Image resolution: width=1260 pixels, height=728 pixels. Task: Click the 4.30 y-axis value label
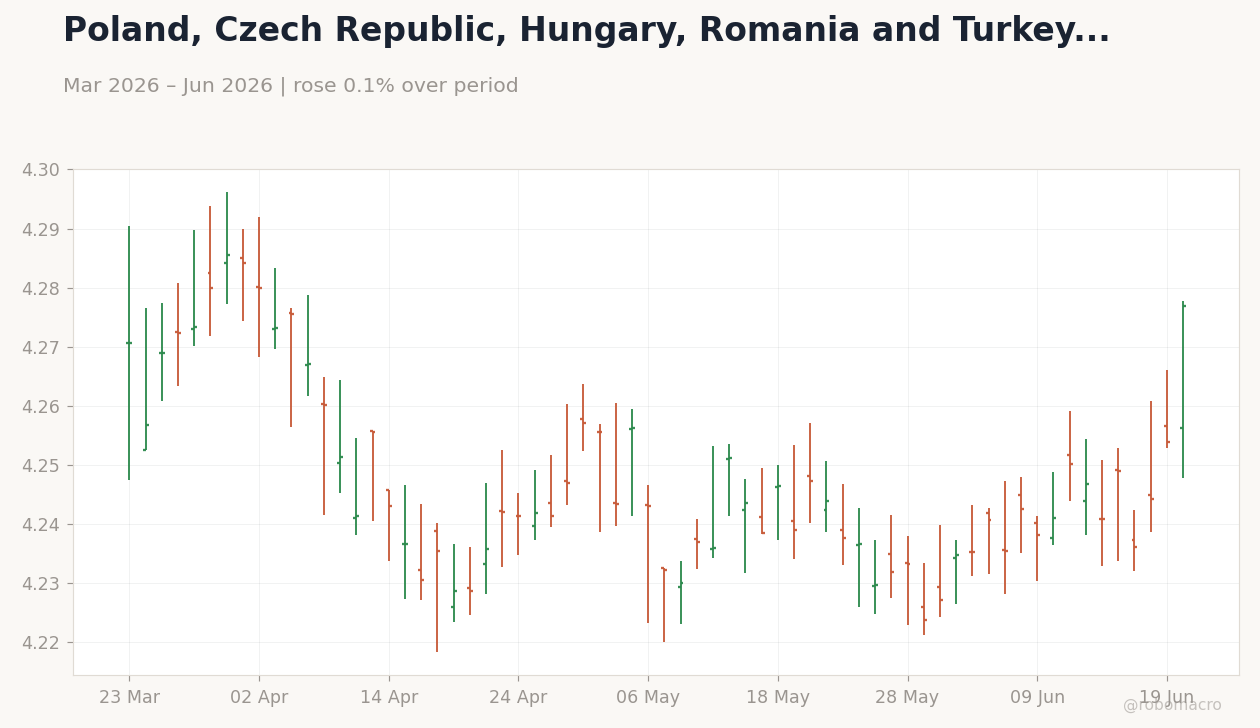[41, 170]
